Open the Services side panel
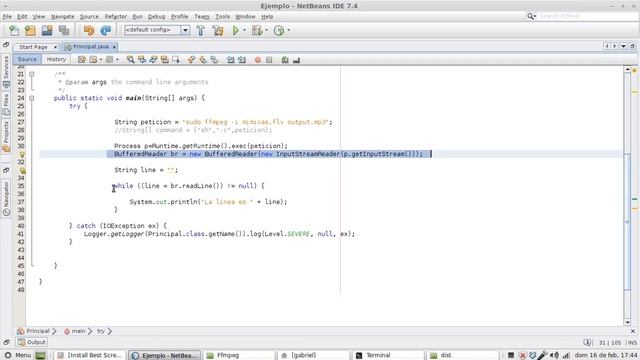This screenshot has width=640, height=360. pyautogui.click(x=6, y=71)
